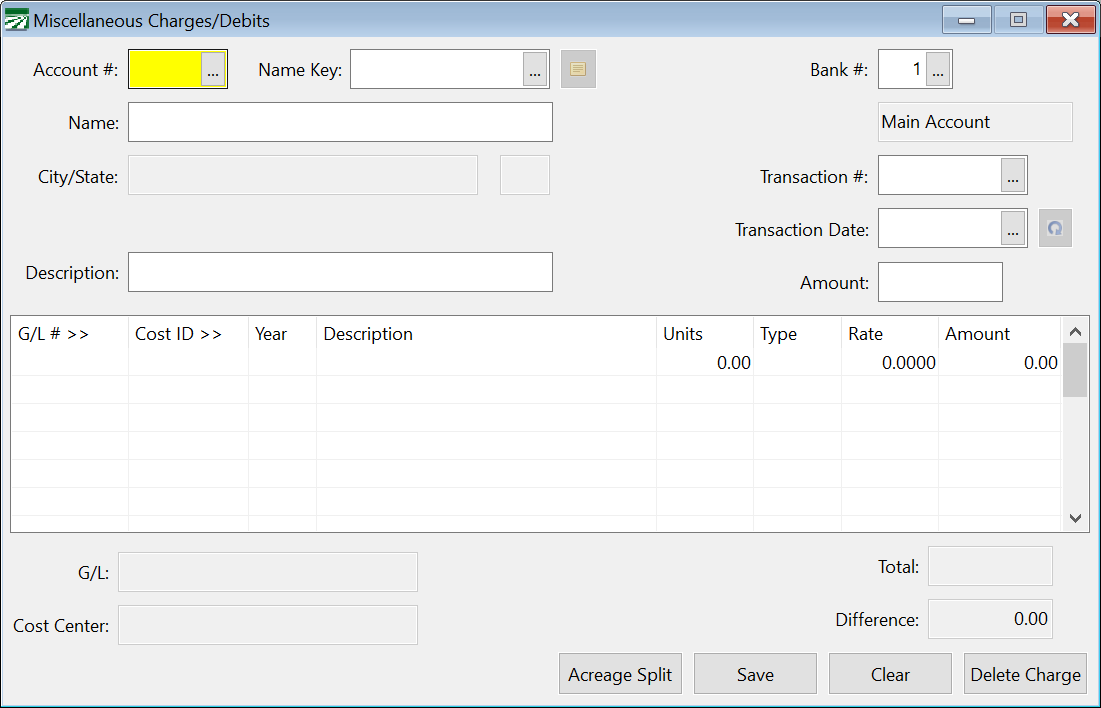This screenshot has height=708, width=1101.
Task: Click the Units cell in first grid row
Action: coord(705,363)
